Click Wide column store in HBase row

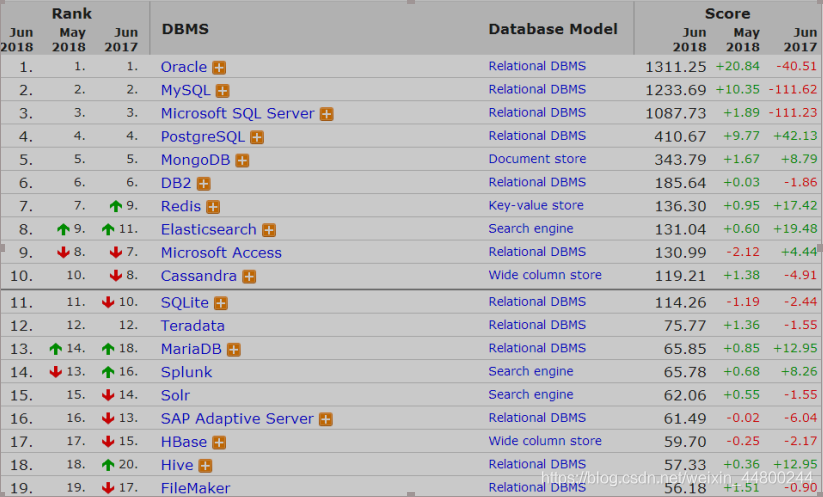point(545,441)
